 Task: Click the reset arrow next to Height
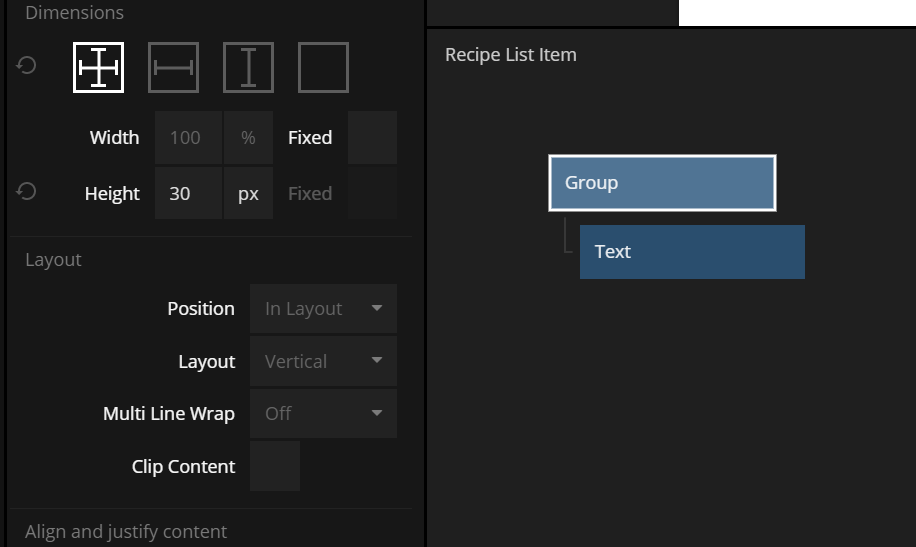point(27,191)
